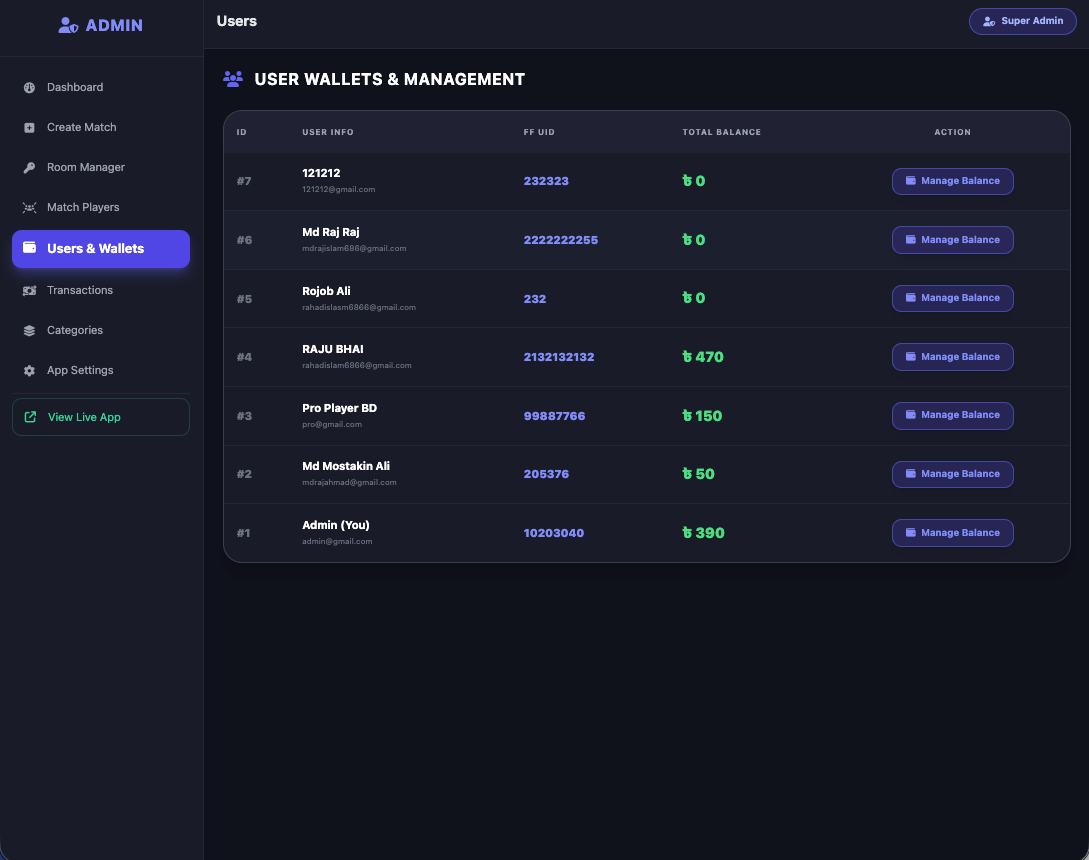Click the row ID #7
This screenshot has width=1089, height=860.
(244, 181)
